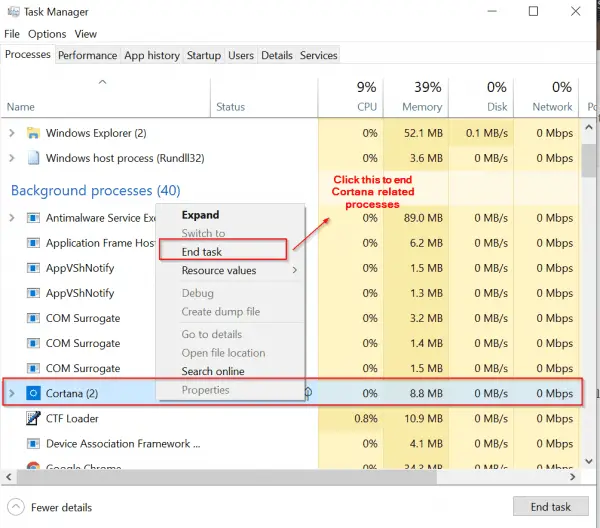Expand the Antimalware Service Executable row
This screenshot has height=528, width=600.
pyautogui.click(x=12, y=218)
